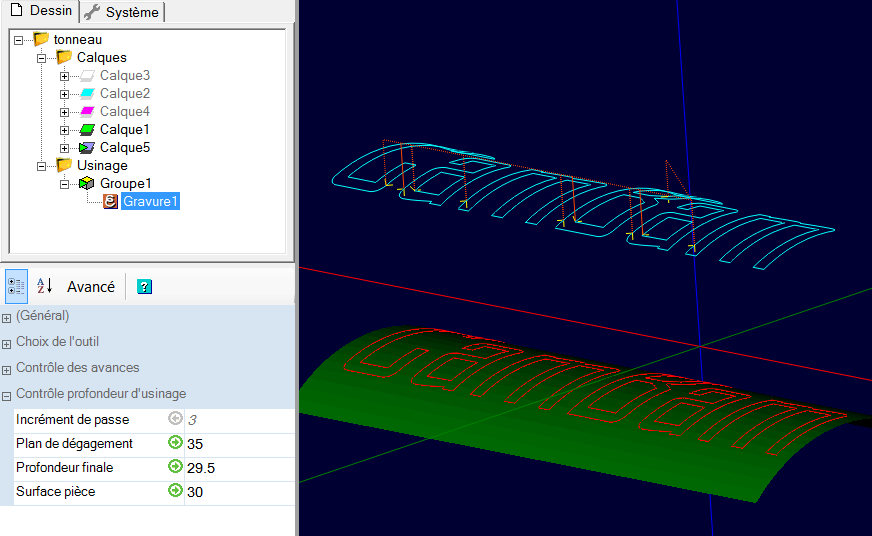Click the green Calque1 layer icon
Screen dimensions: 872x536
(x=87, y=130)
